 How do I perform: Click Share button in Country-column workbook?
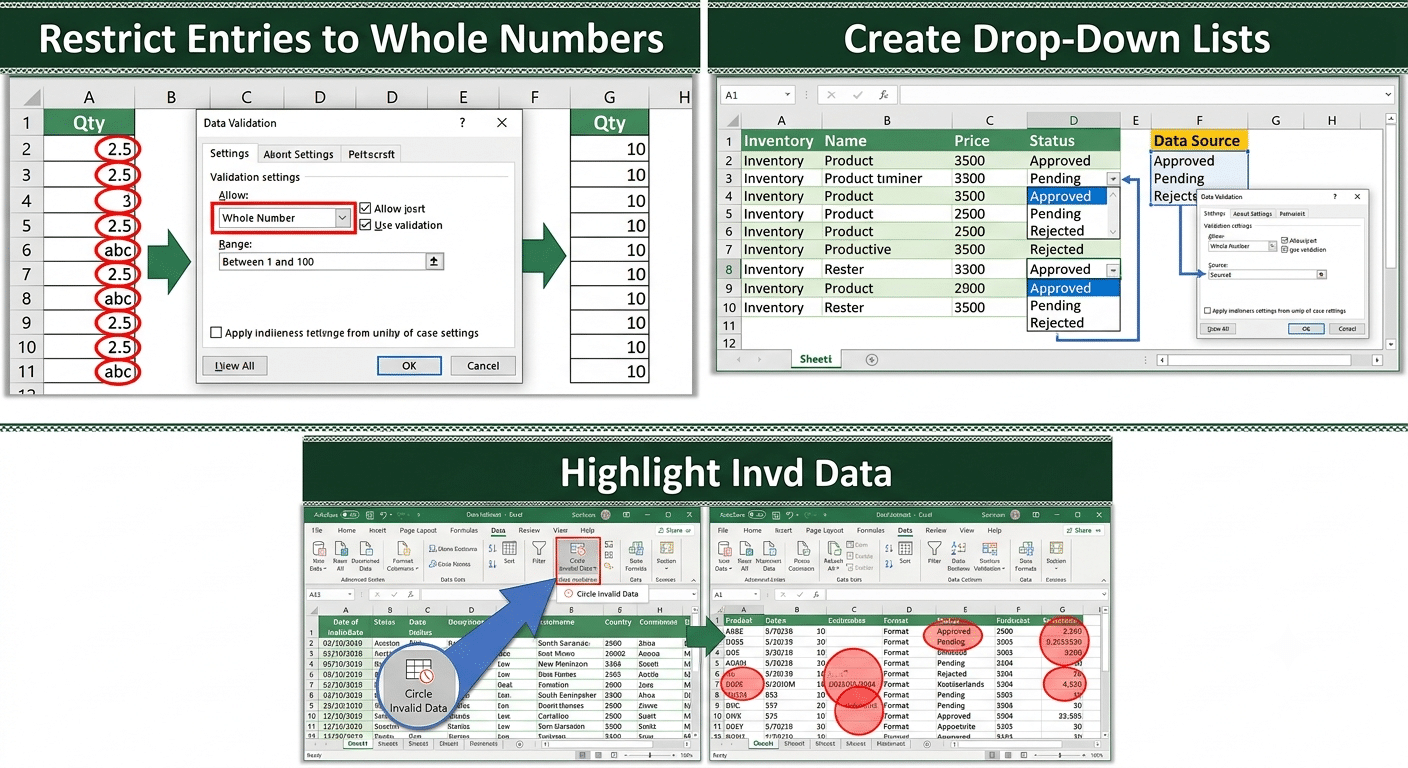674,531
